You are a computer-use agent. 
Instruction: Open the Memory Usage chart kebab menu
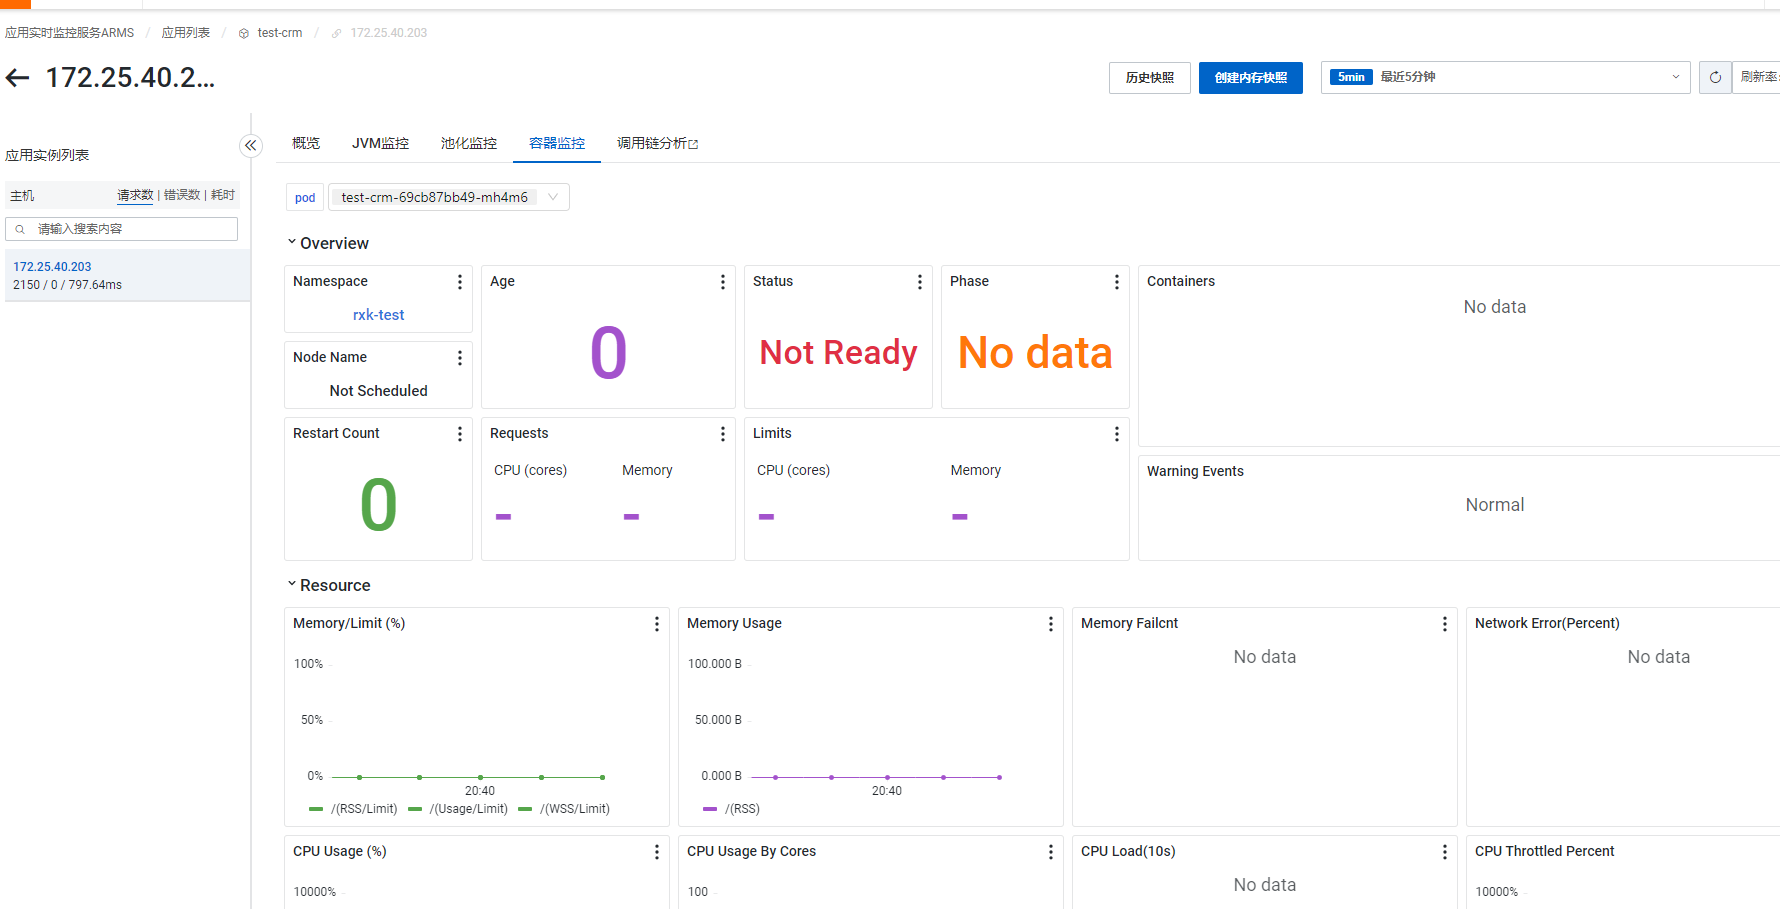(1051, 624)
